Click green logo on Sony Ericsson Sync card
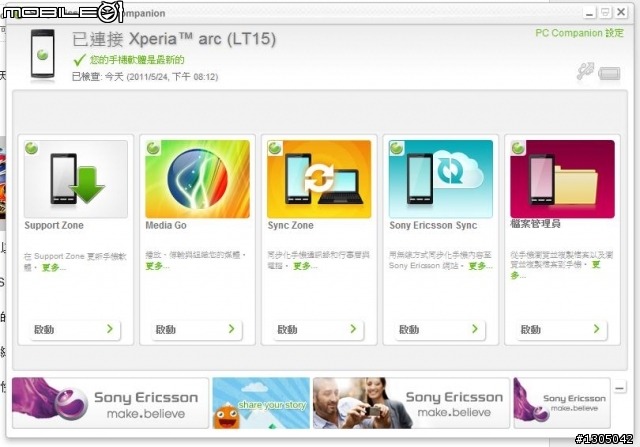640x447 pixels. 396,148
